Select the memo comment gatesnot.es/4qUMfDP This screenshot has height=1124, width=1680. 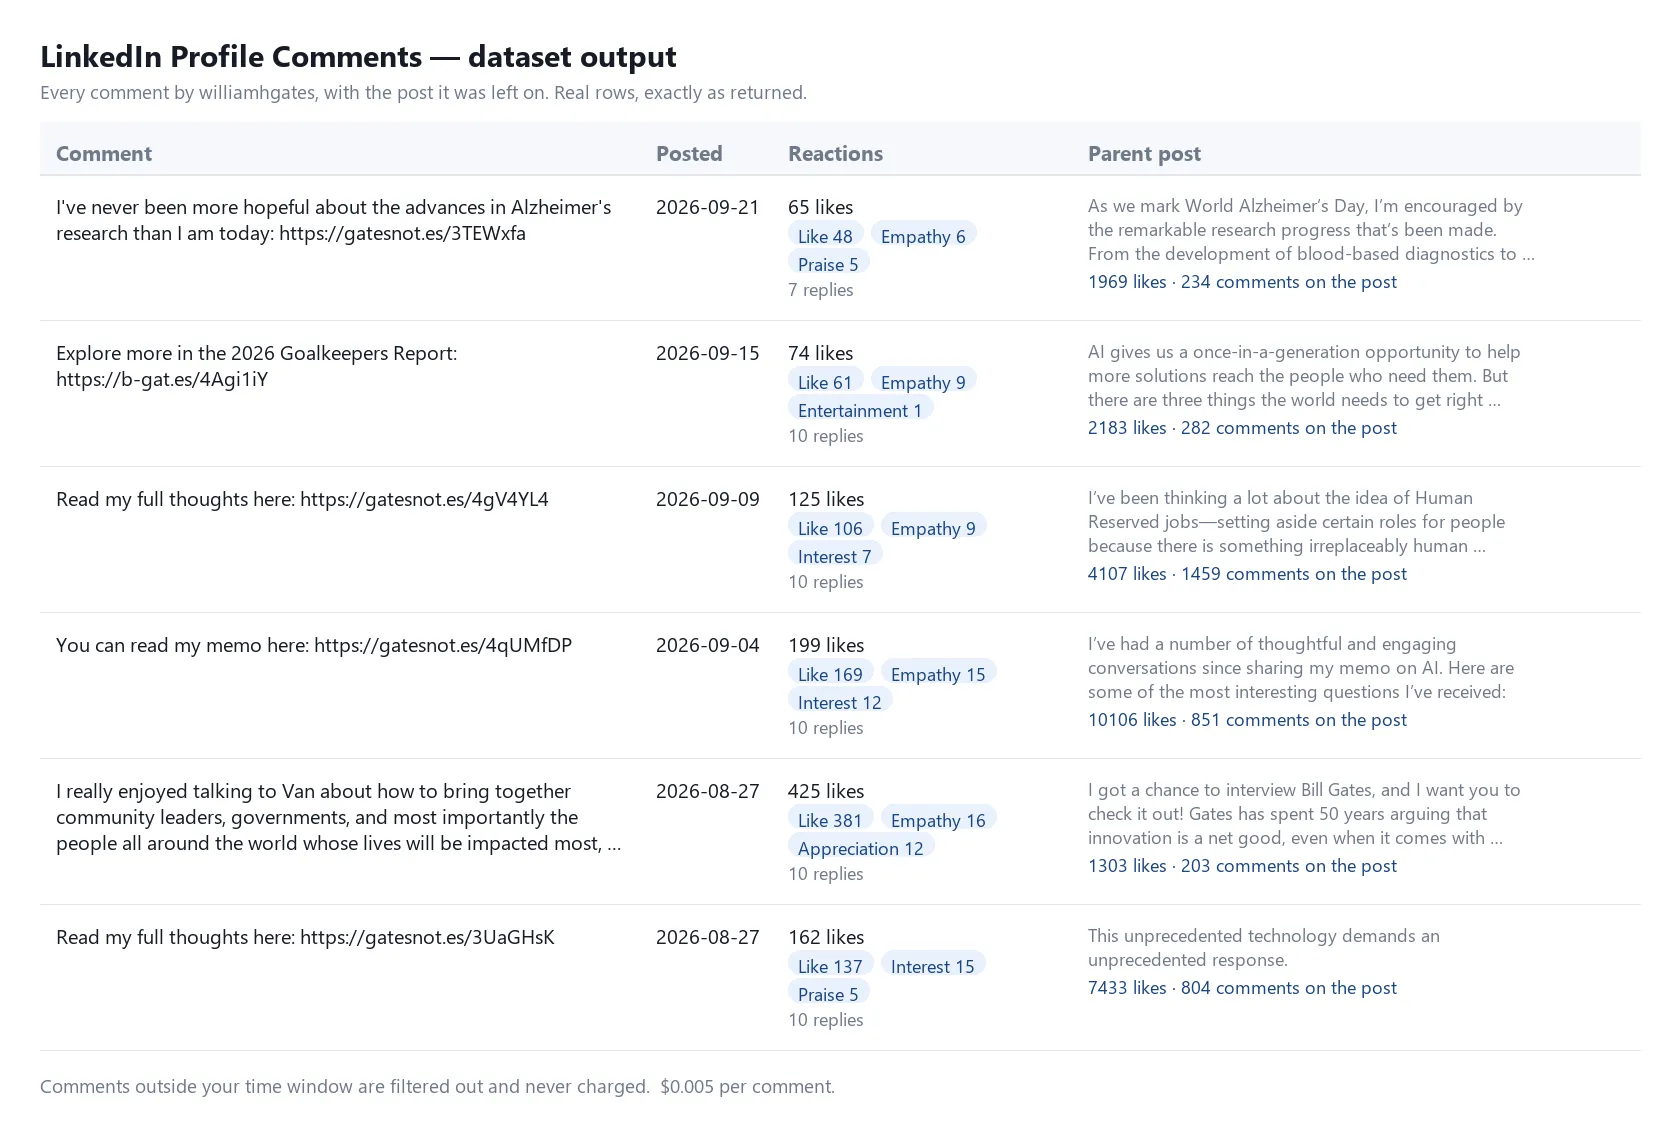314,645
